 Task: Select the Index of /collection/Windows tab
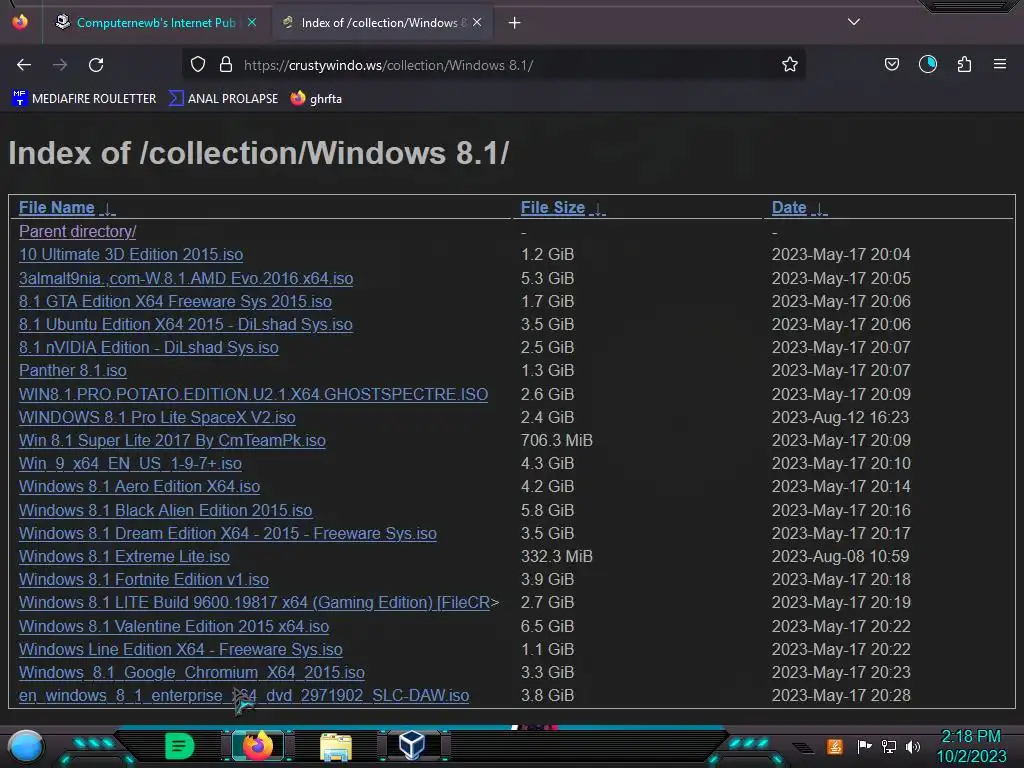click(x=382, y=23)
